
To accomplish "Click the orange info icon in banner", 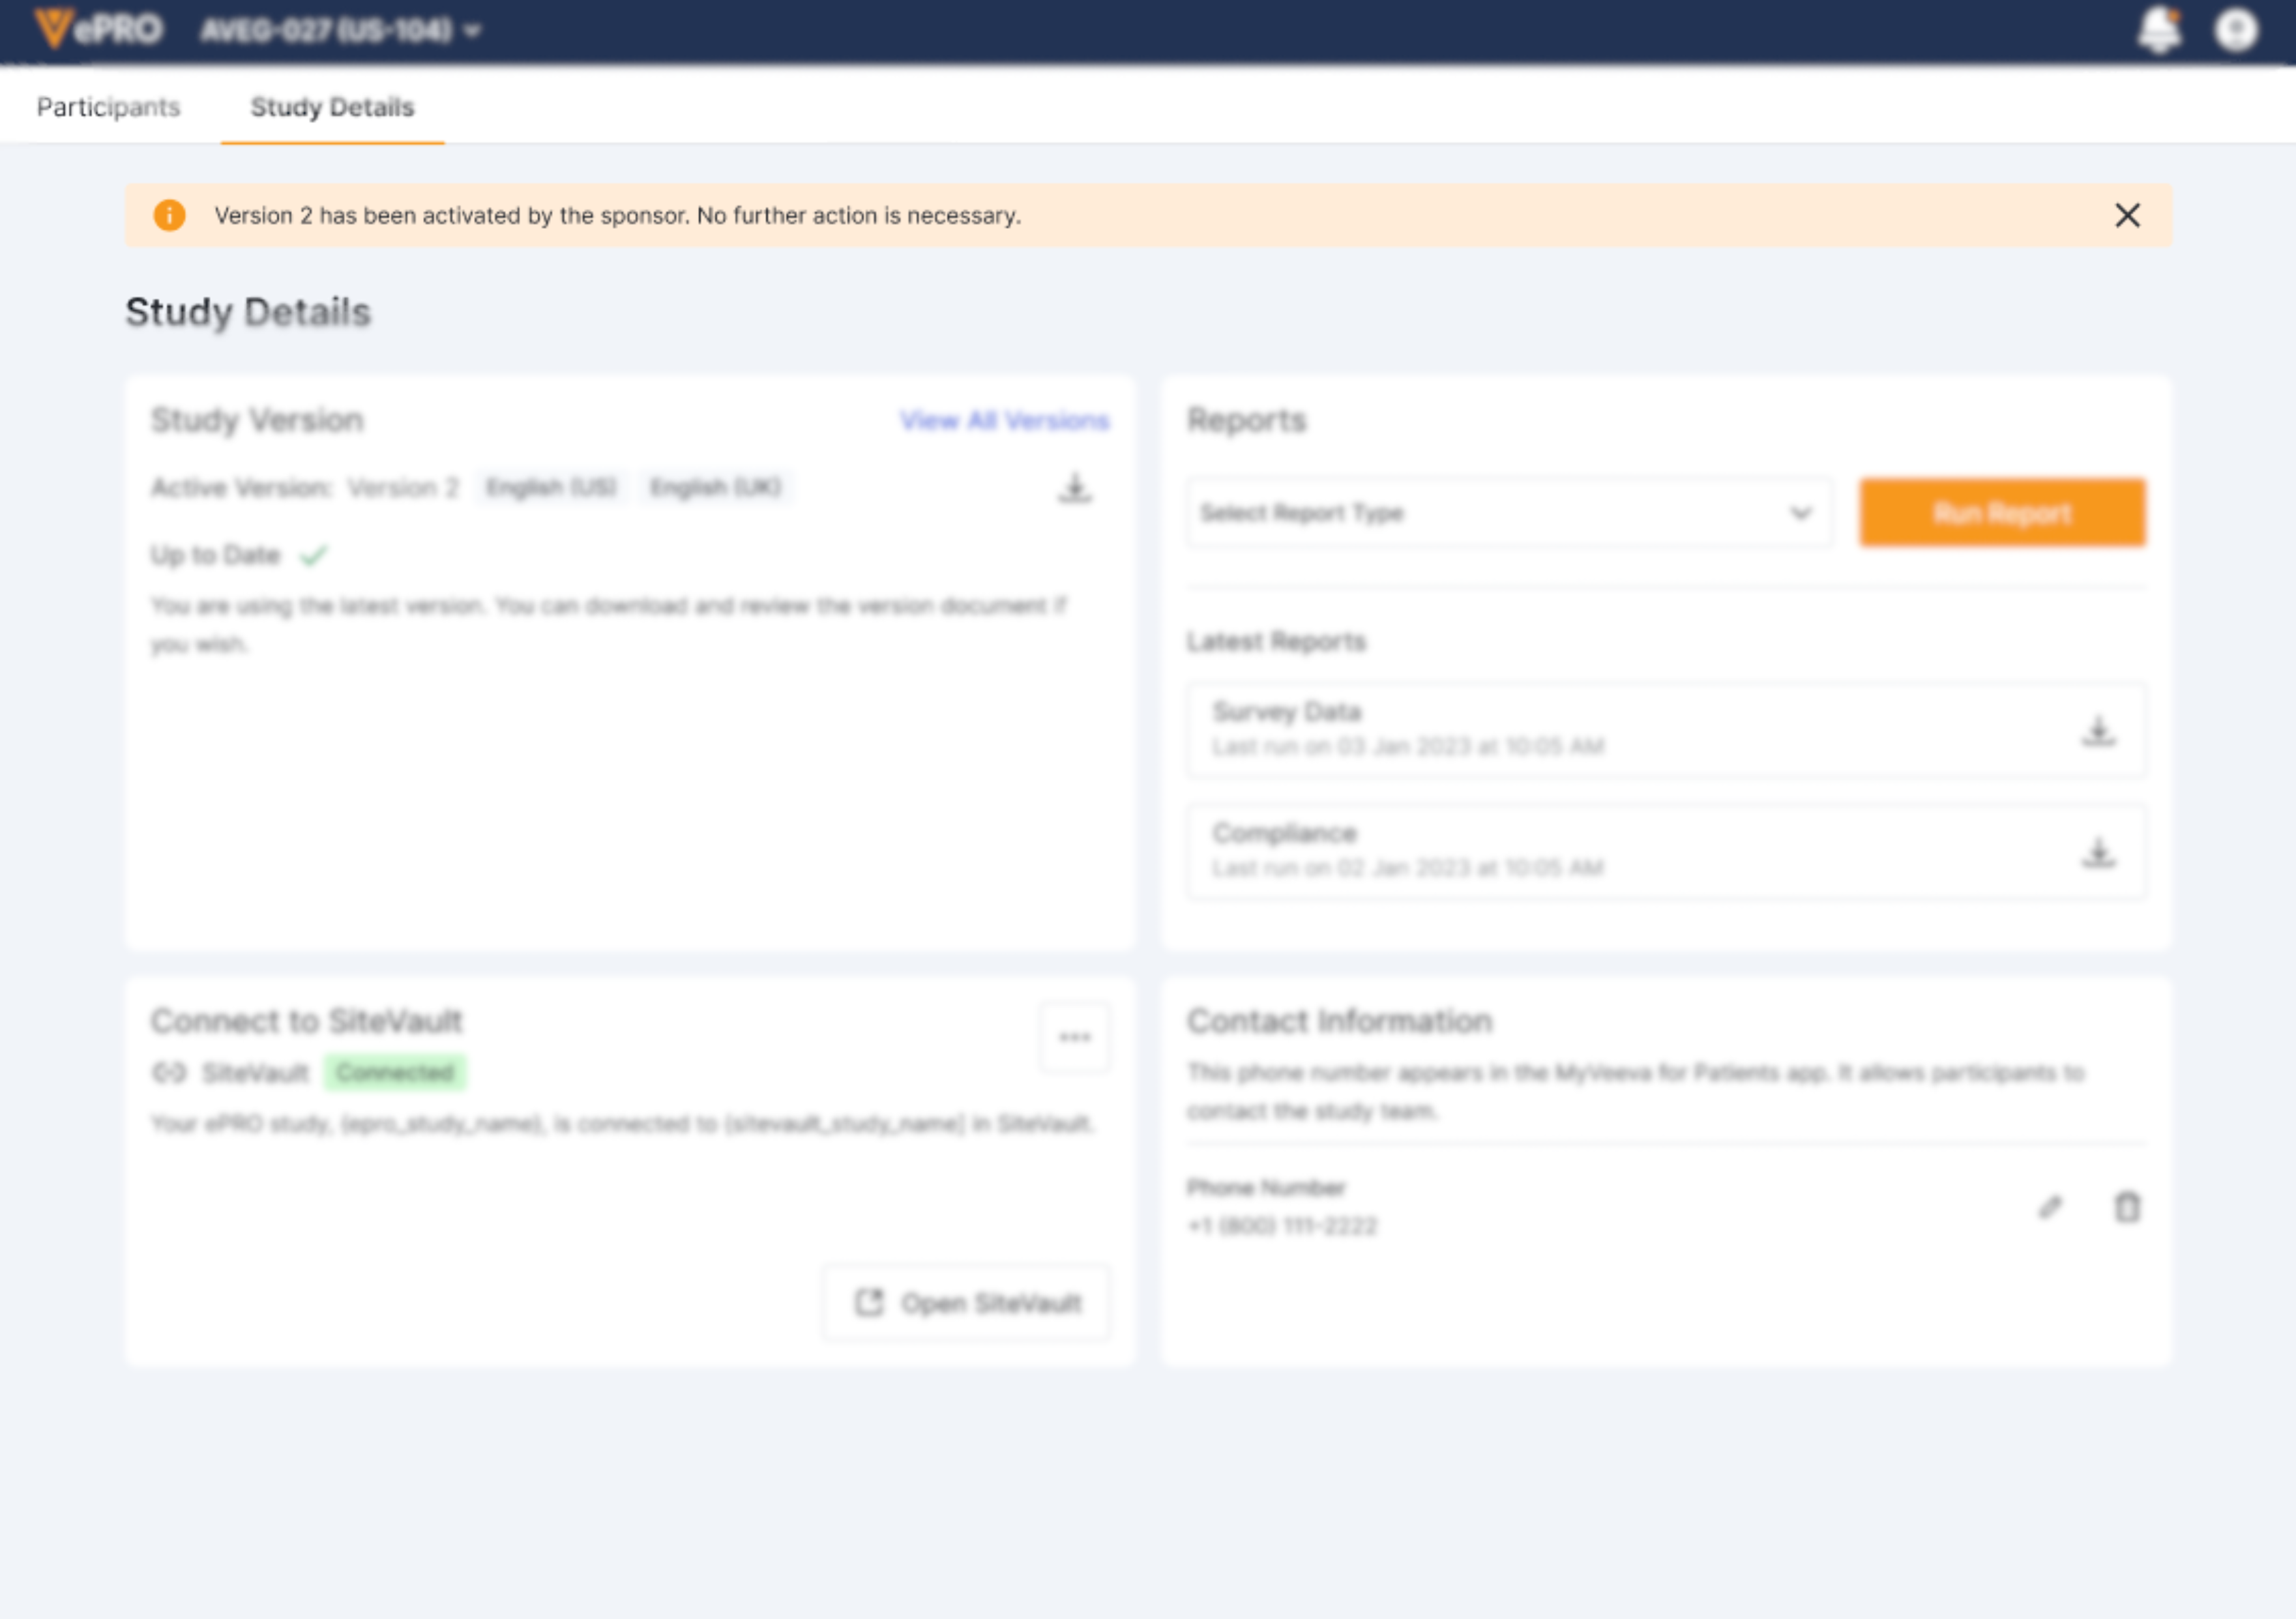I will point(169,215).
